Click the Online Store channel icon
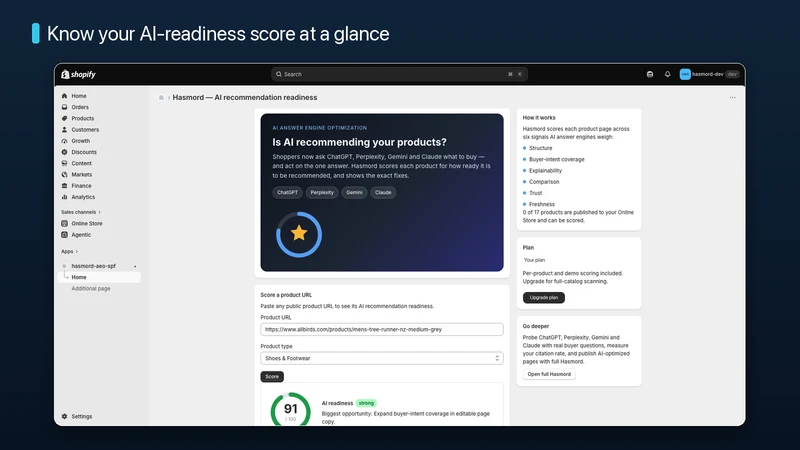The height and width of the screenshot is (450, 800). [64, 223]
